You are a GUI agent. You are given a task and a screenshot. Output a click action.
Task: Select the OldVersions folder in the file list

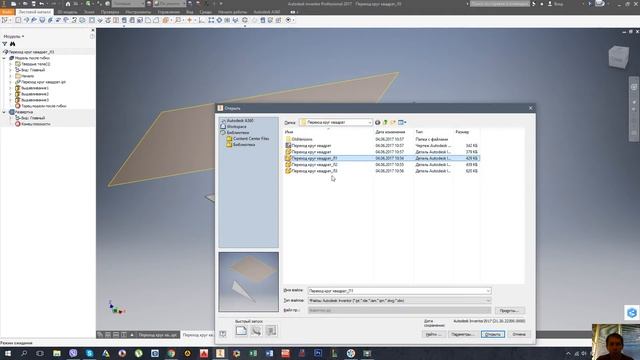(382, 139)
